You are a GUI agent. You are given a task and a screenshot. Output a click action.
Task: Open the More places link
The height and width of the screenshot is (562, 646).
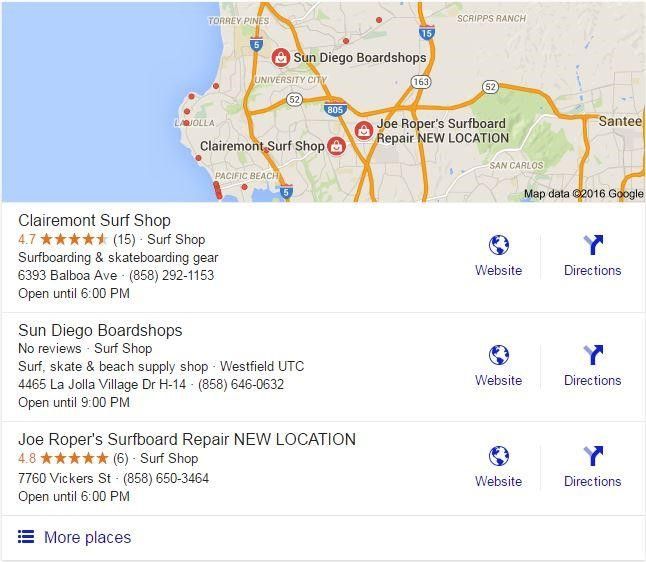click(x=87, y=538)
